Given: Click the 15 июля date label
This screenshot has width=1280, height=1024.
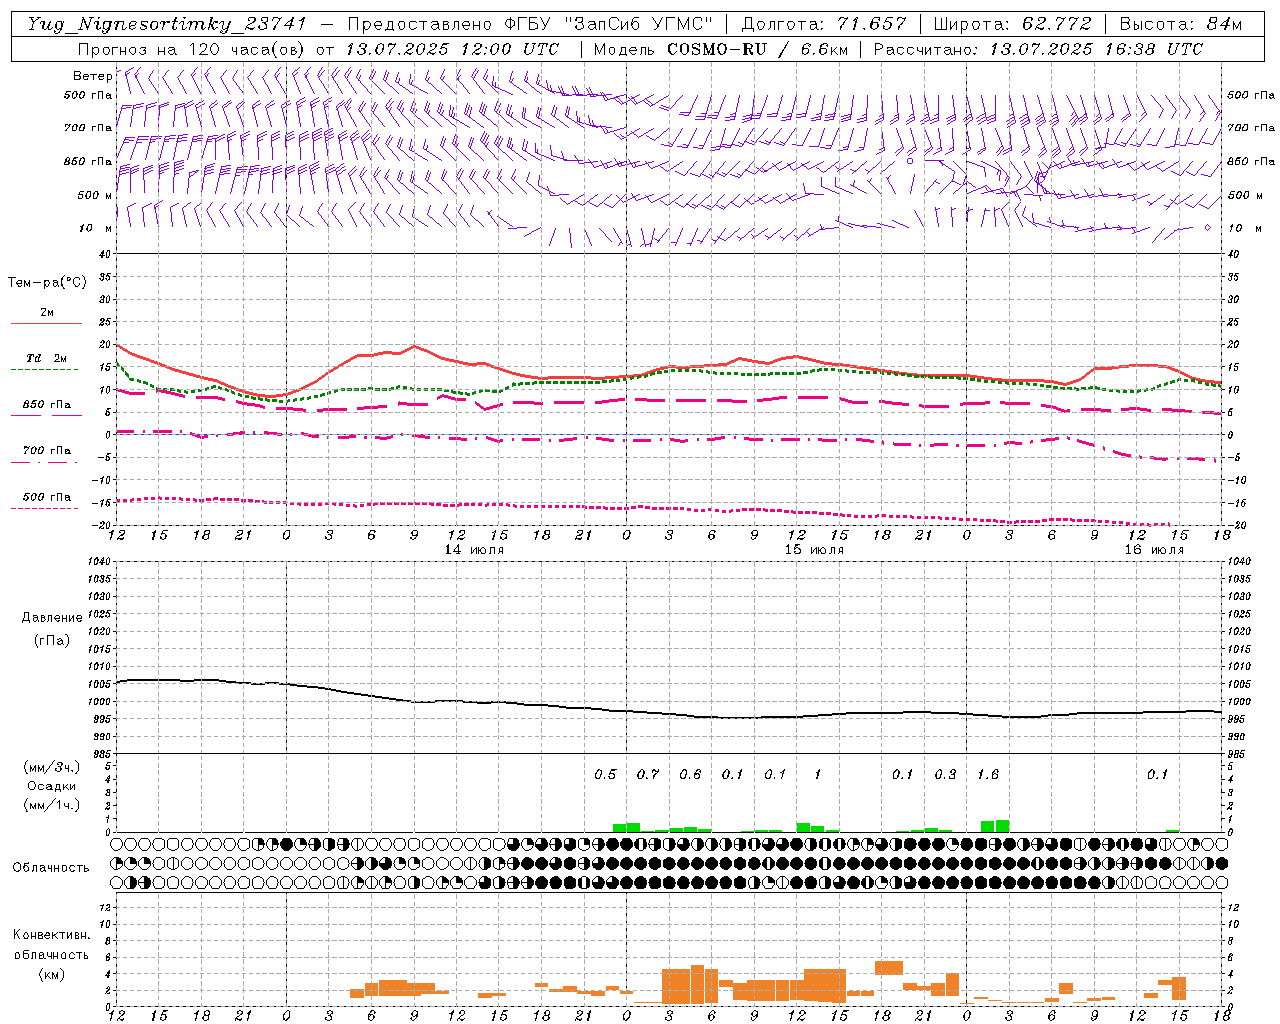Looking at the screenshot, I should 814,550.
